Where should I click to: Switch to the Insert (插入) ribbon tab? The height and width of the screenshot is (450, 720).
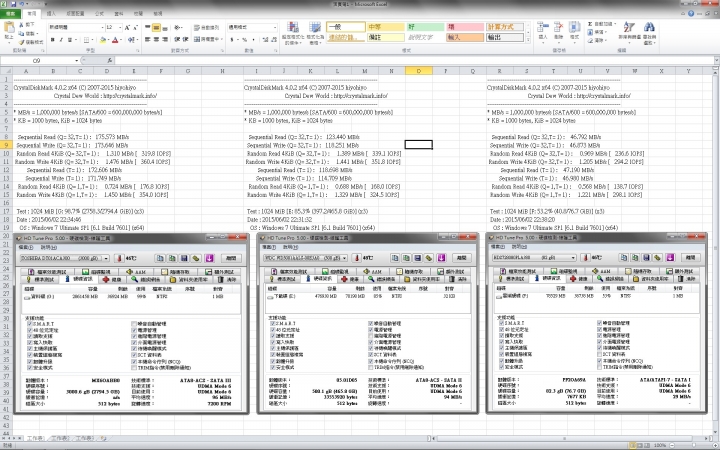(x=51, y=14)
